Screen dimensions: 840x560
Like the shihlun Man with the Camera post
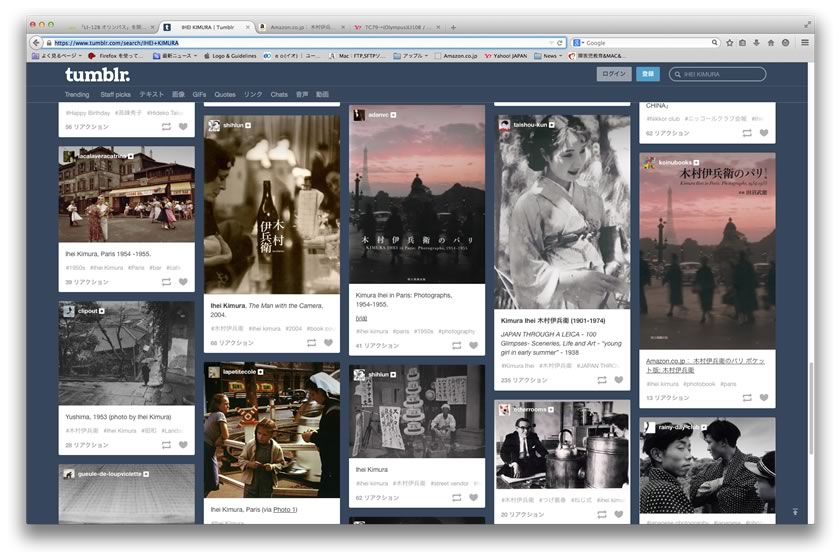pos(328,343)
